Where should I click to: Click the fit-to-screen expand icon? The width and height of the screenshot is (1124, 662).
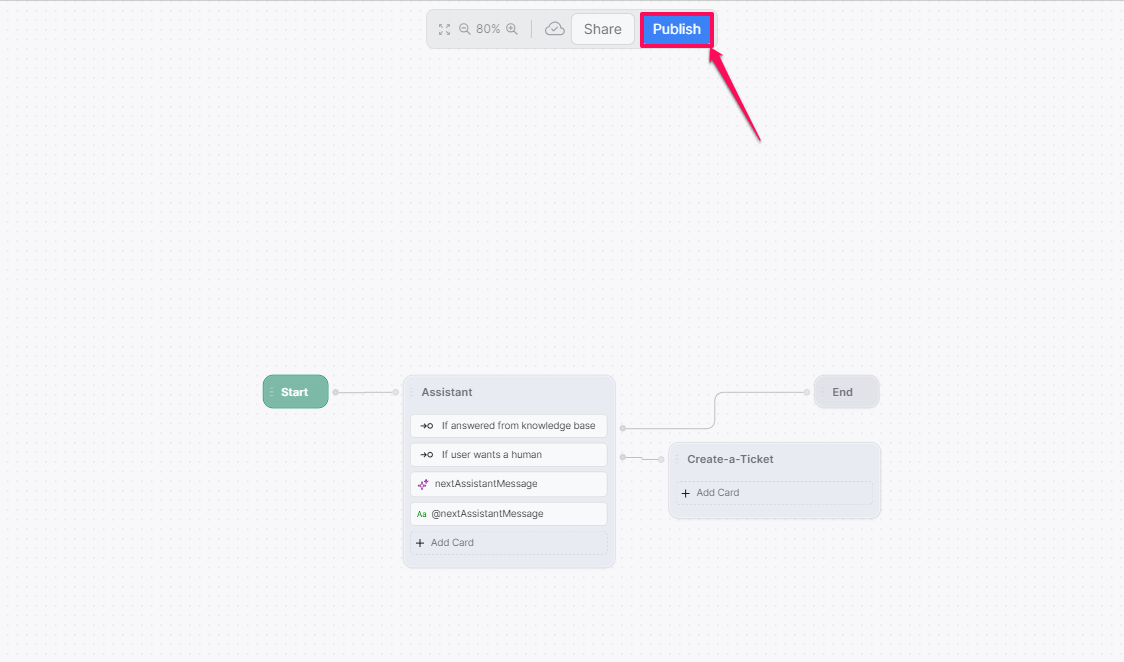(x=445, y=30)
